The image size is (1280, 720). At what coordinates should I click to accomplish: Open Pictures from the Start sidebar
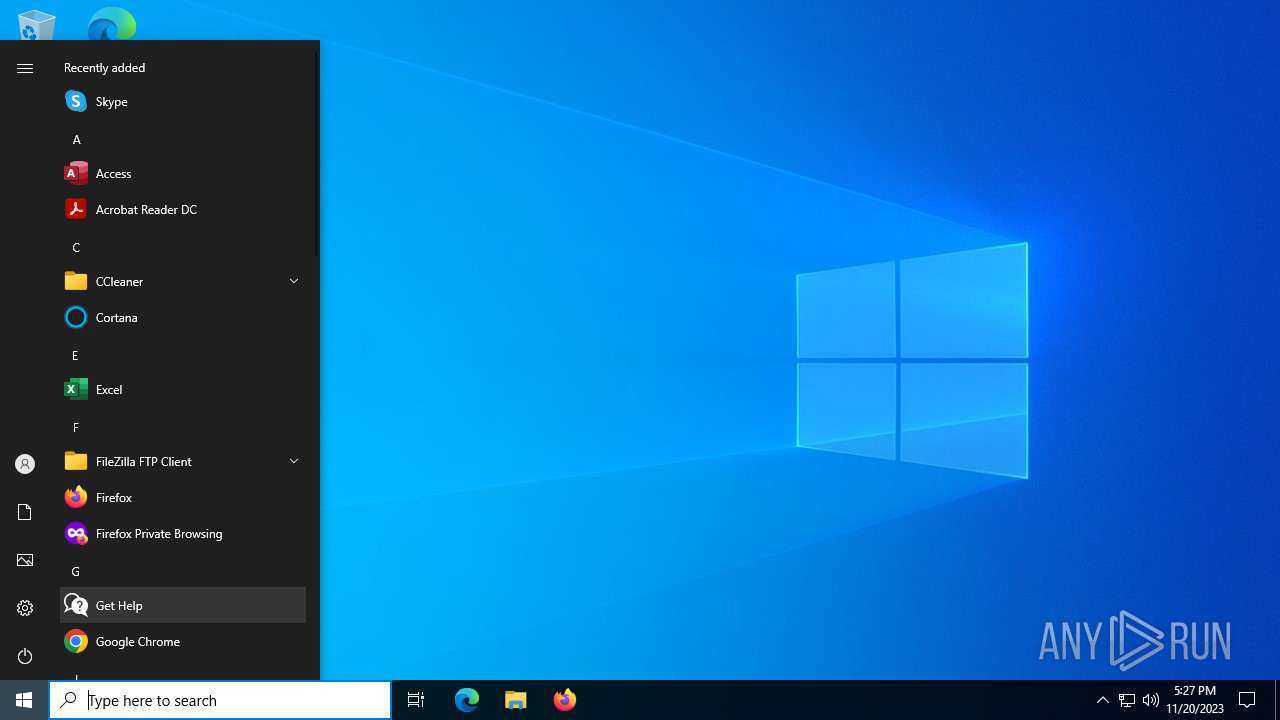tap(25, 560)
